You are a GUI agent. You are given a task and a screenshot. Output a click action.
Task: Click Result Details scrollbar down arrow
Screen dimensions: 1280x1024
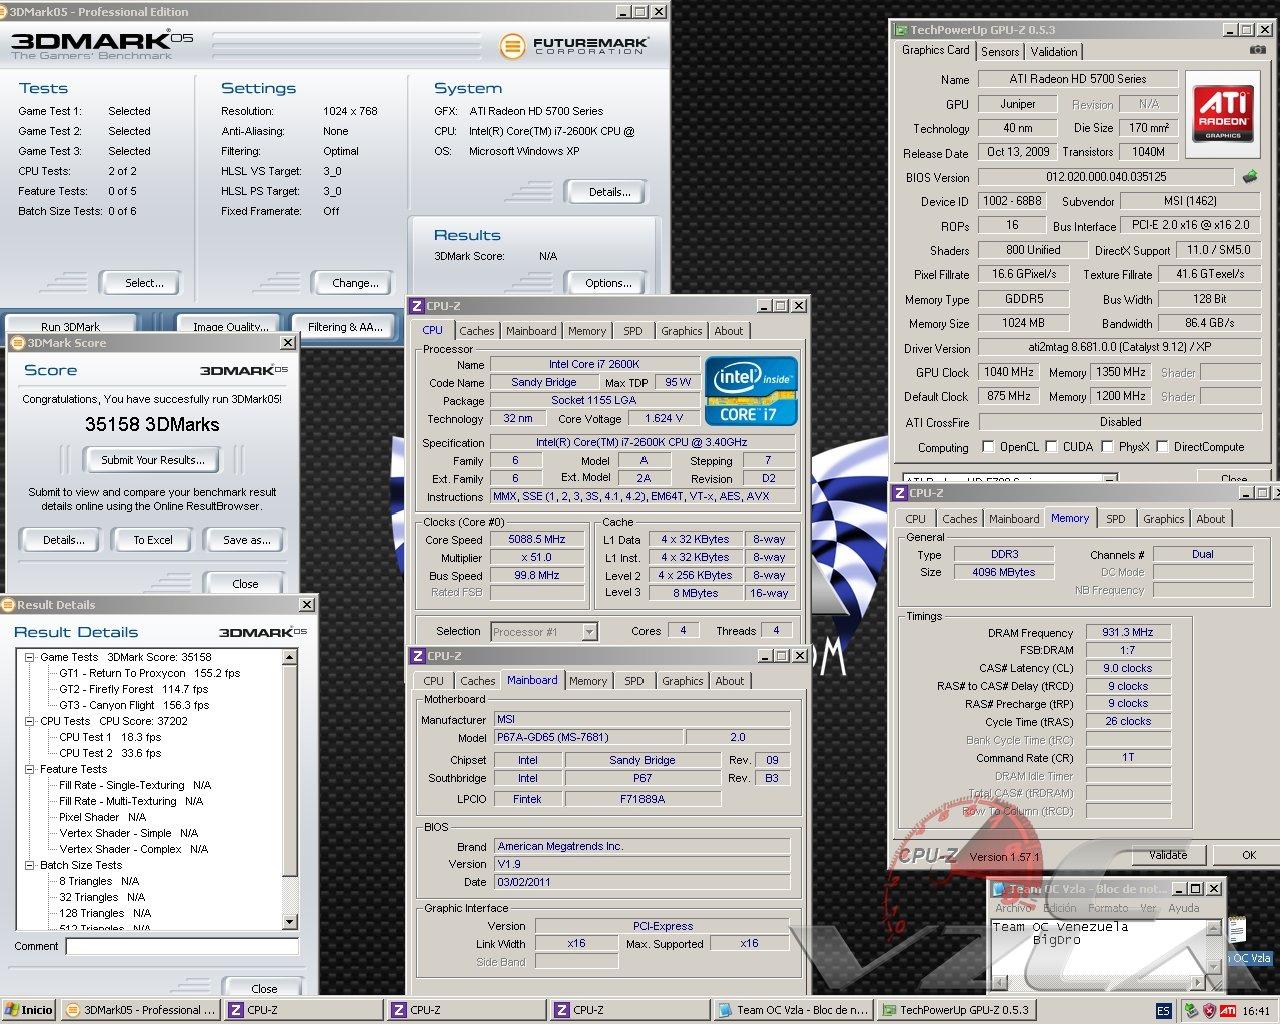290,922
